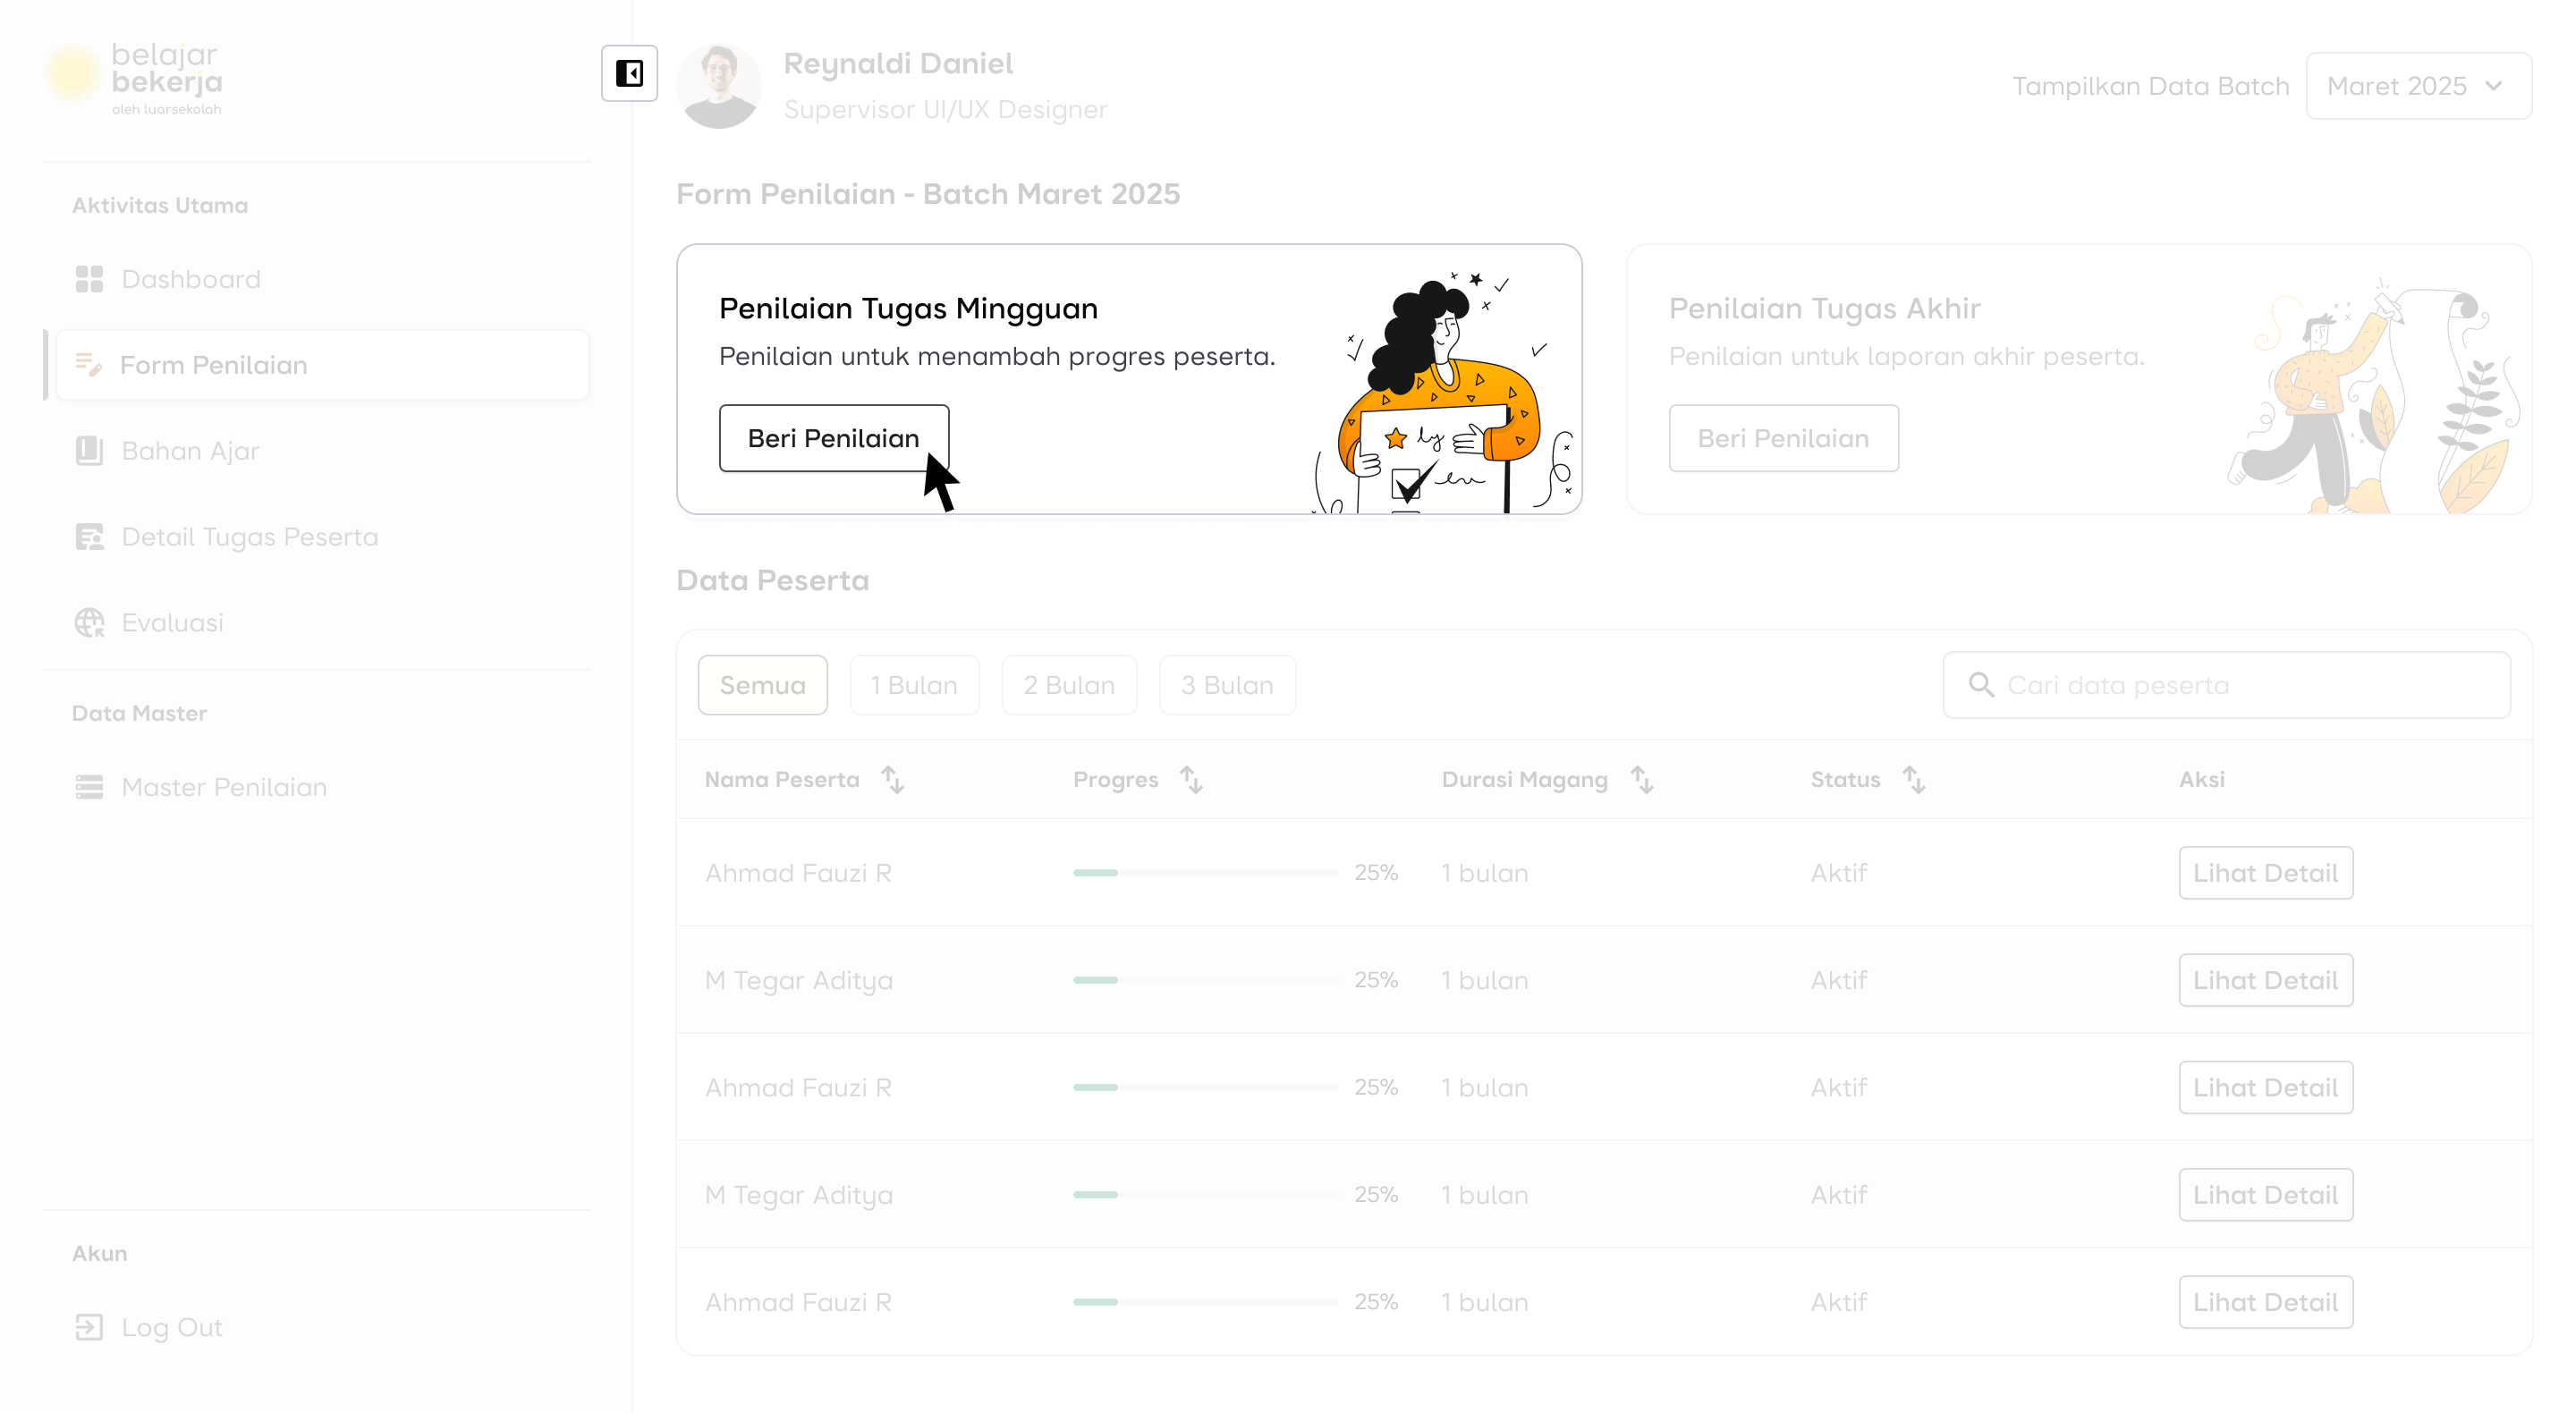Click the Detail Tugas Peserta icon
2576x1413 pixels.
[89, 537]
